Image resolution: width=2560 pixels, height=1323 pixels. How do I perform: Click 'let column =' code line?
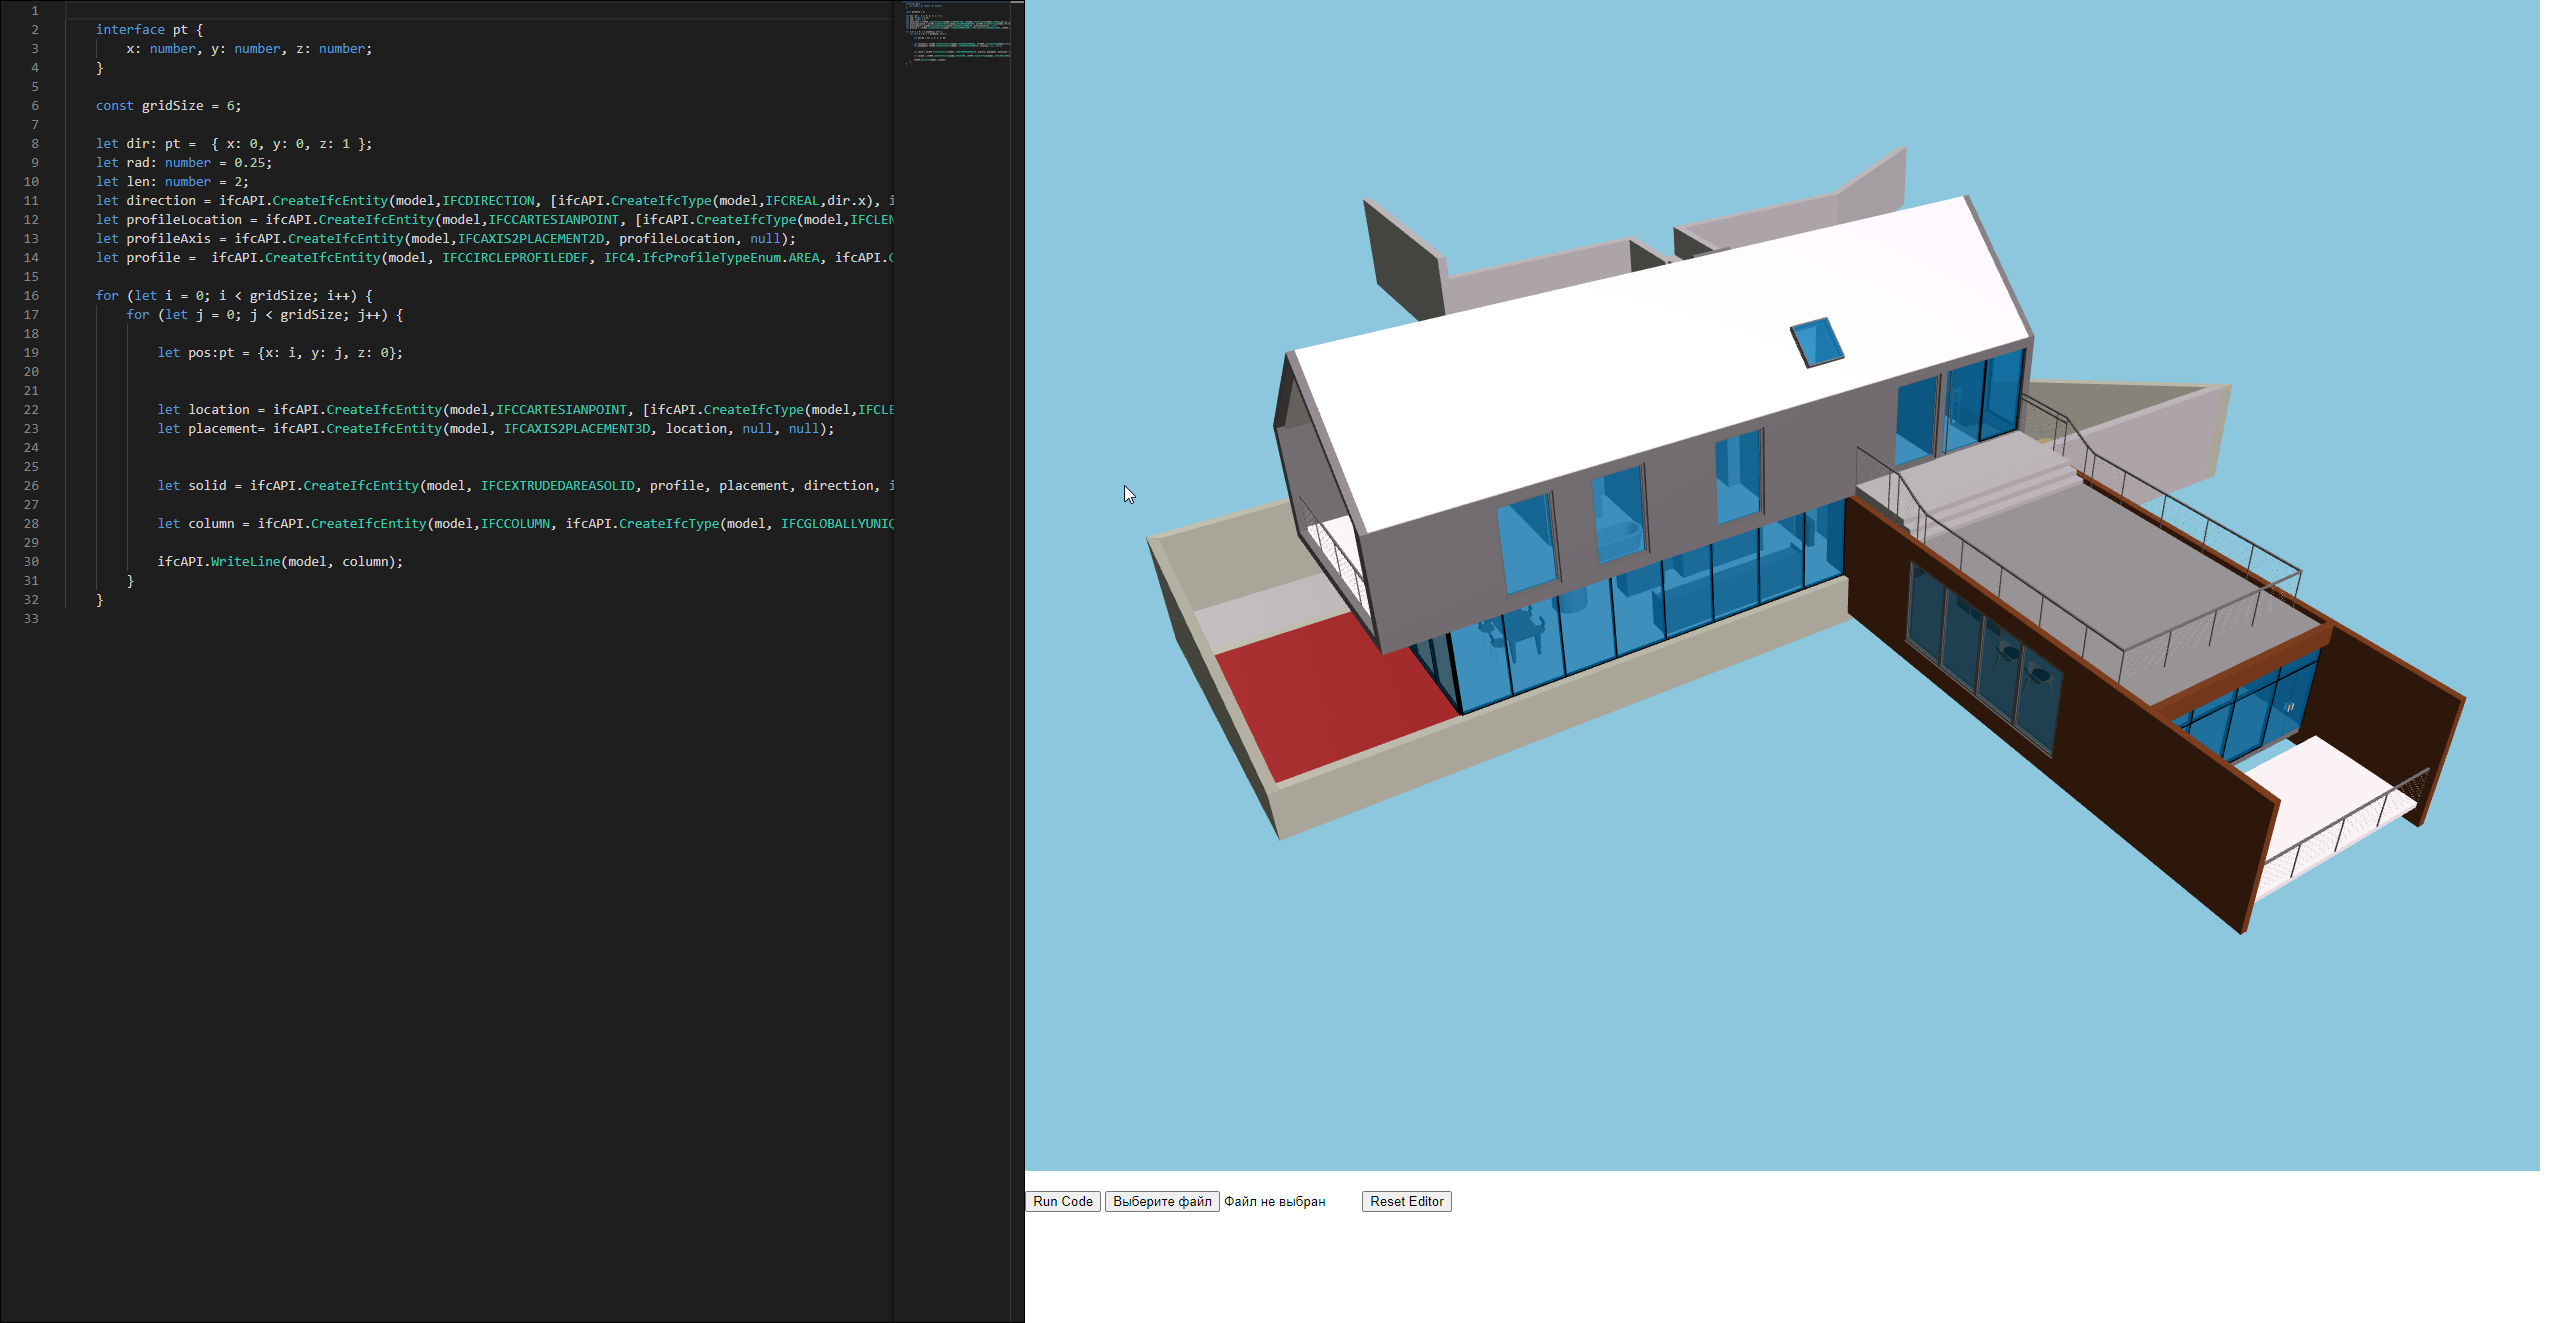(525, 524)
